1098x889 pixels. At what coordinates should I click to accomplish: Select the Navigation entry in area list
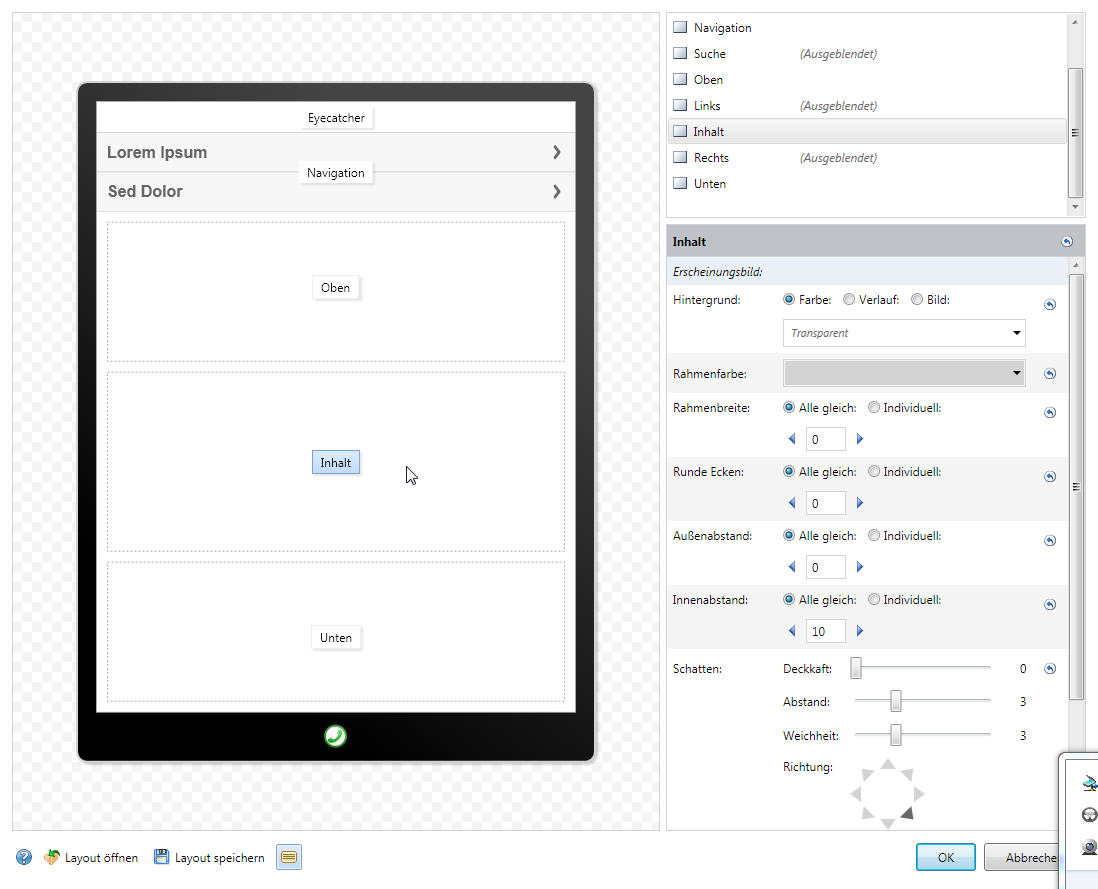(x=722, y=28)
